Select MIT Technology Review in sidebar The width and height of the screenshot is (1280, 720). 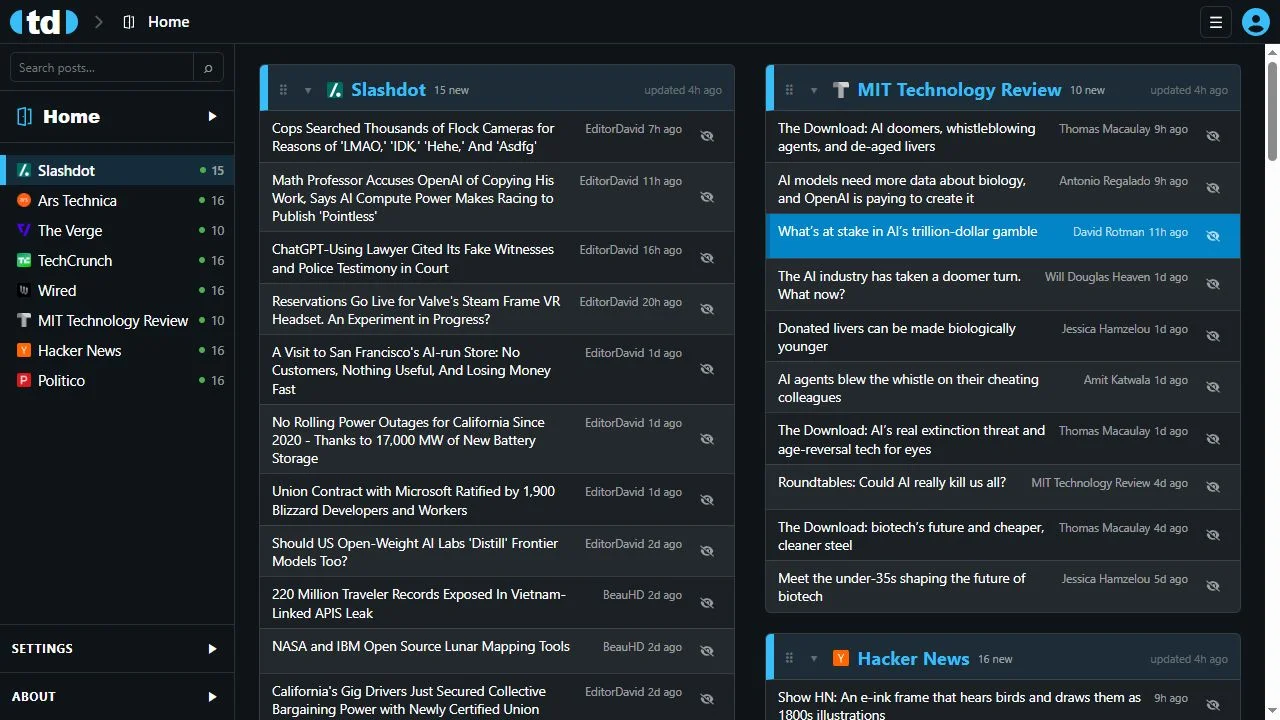(117, 321)
